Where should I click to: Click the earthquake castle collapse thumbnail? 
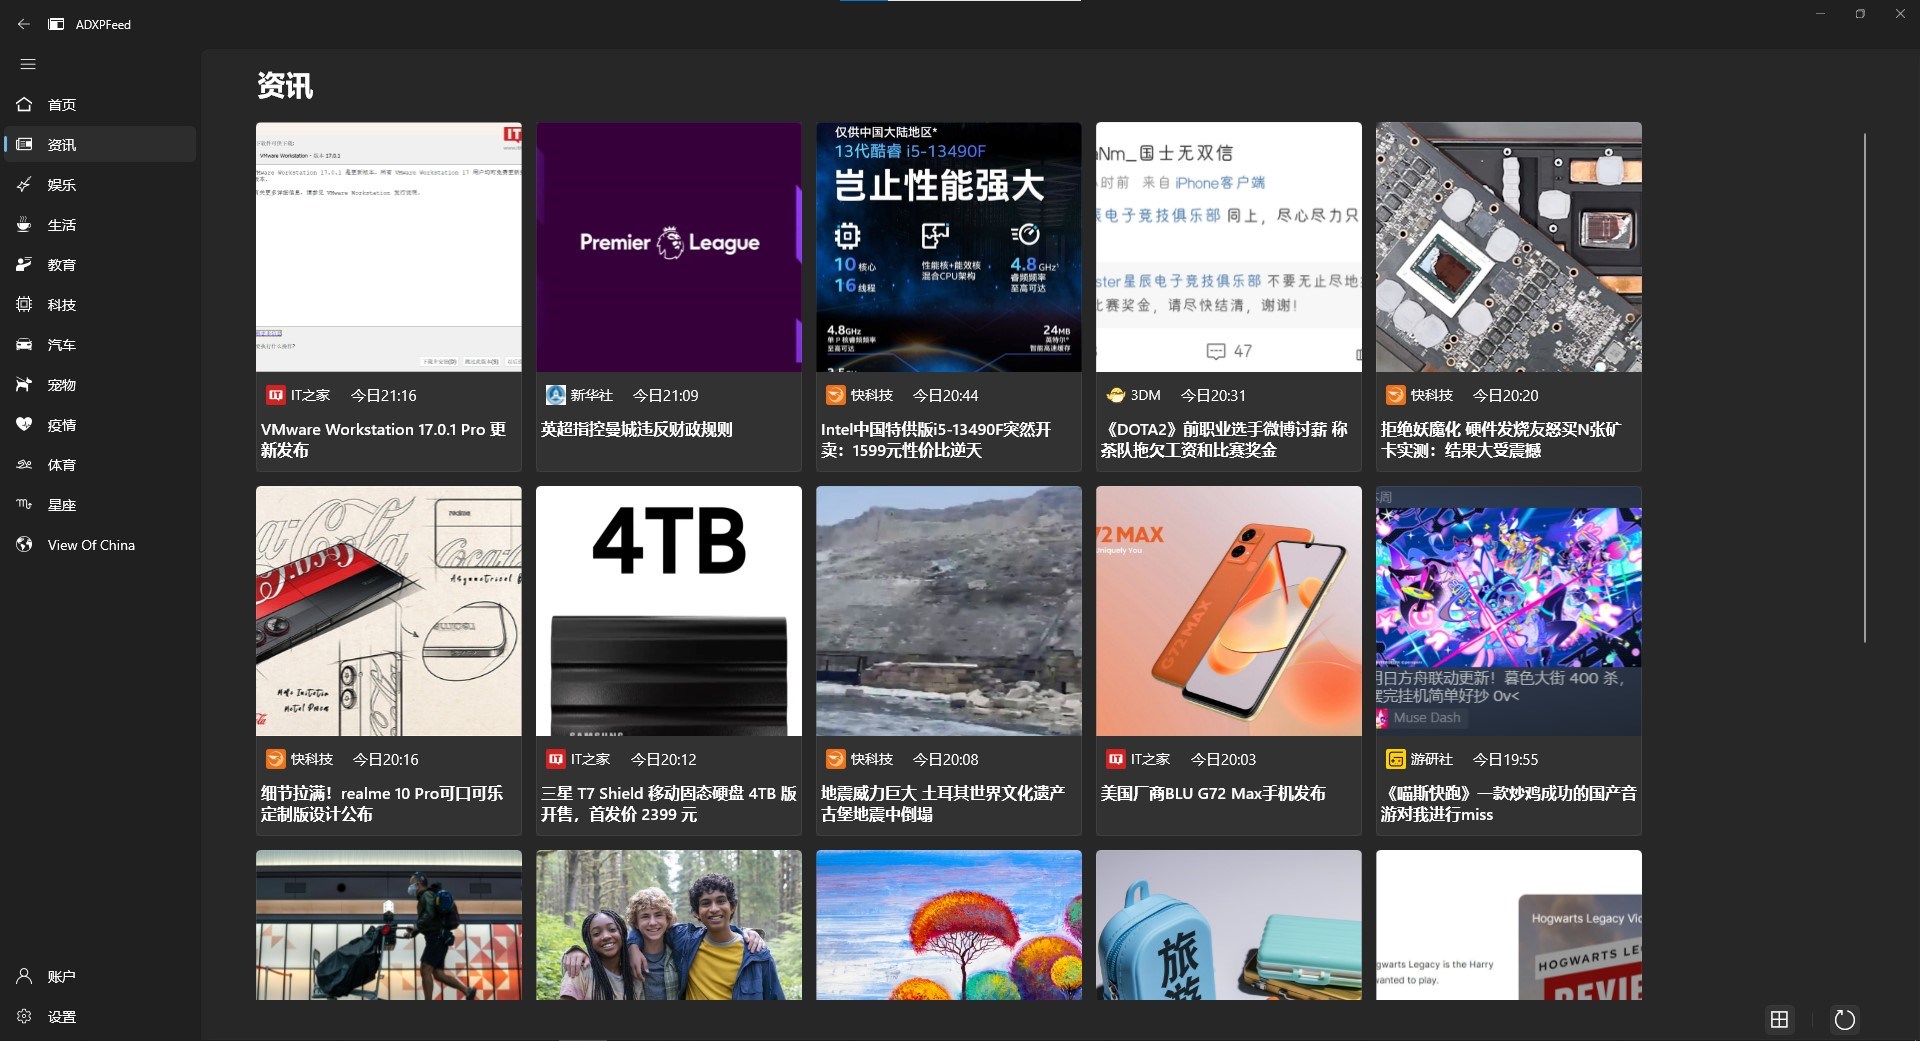pyautogui.click(x=949, y=611)
